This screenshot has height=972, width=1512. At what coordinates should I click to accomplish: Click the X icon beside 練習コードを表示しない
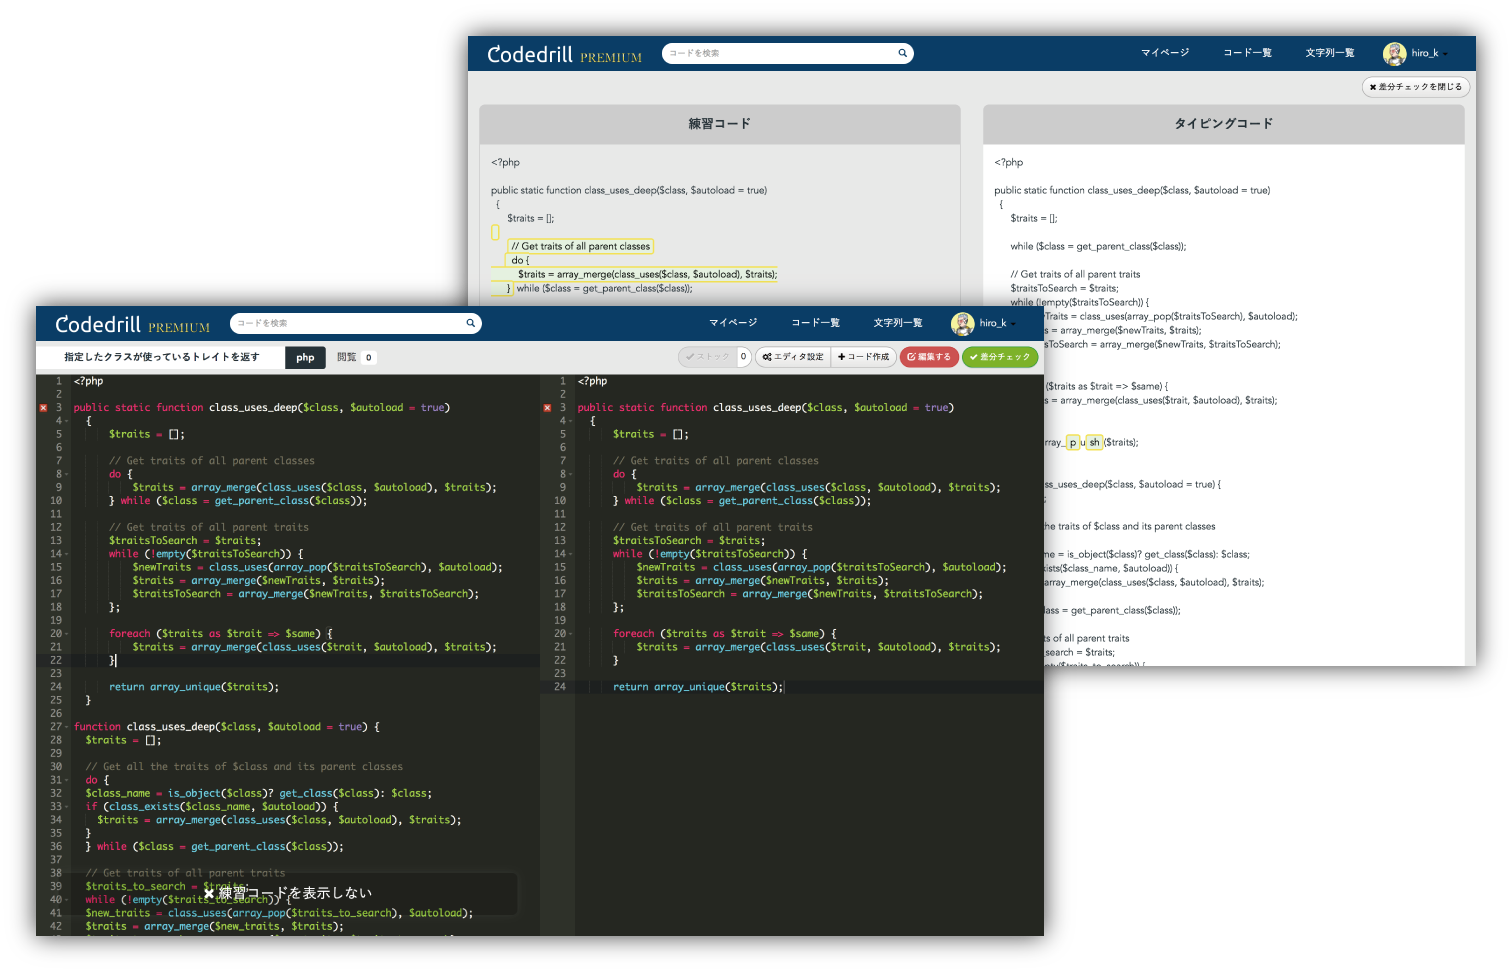point(209,893)
